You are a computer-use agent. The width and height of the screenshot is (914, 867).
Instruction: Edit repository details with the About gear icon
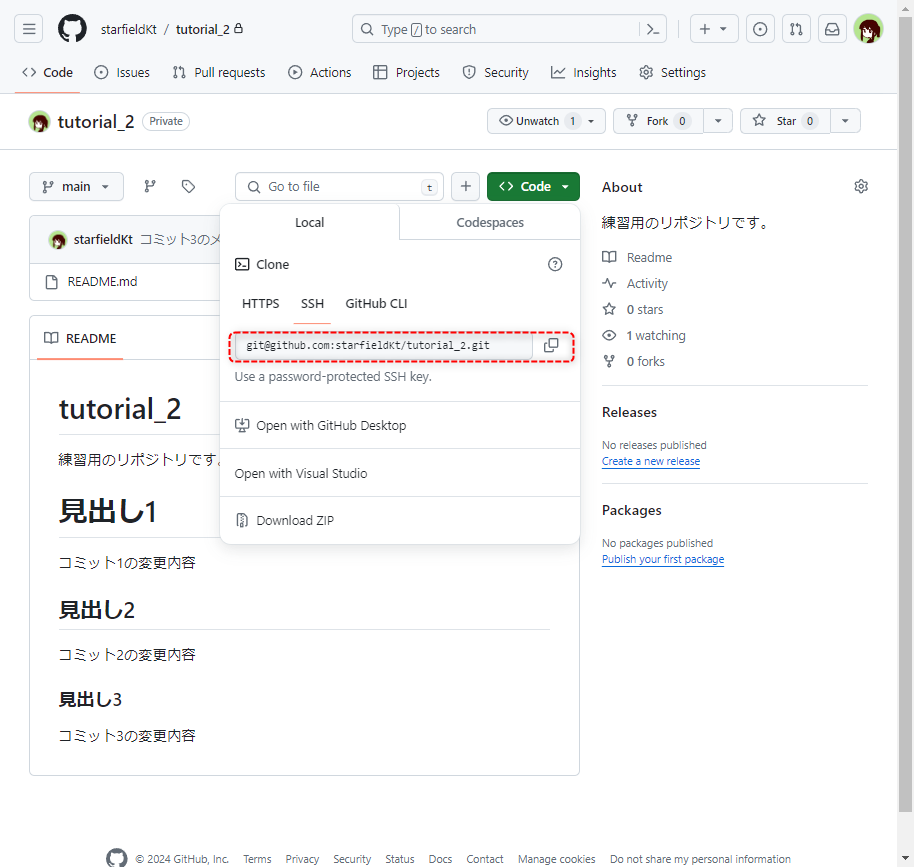click(861, 187)
